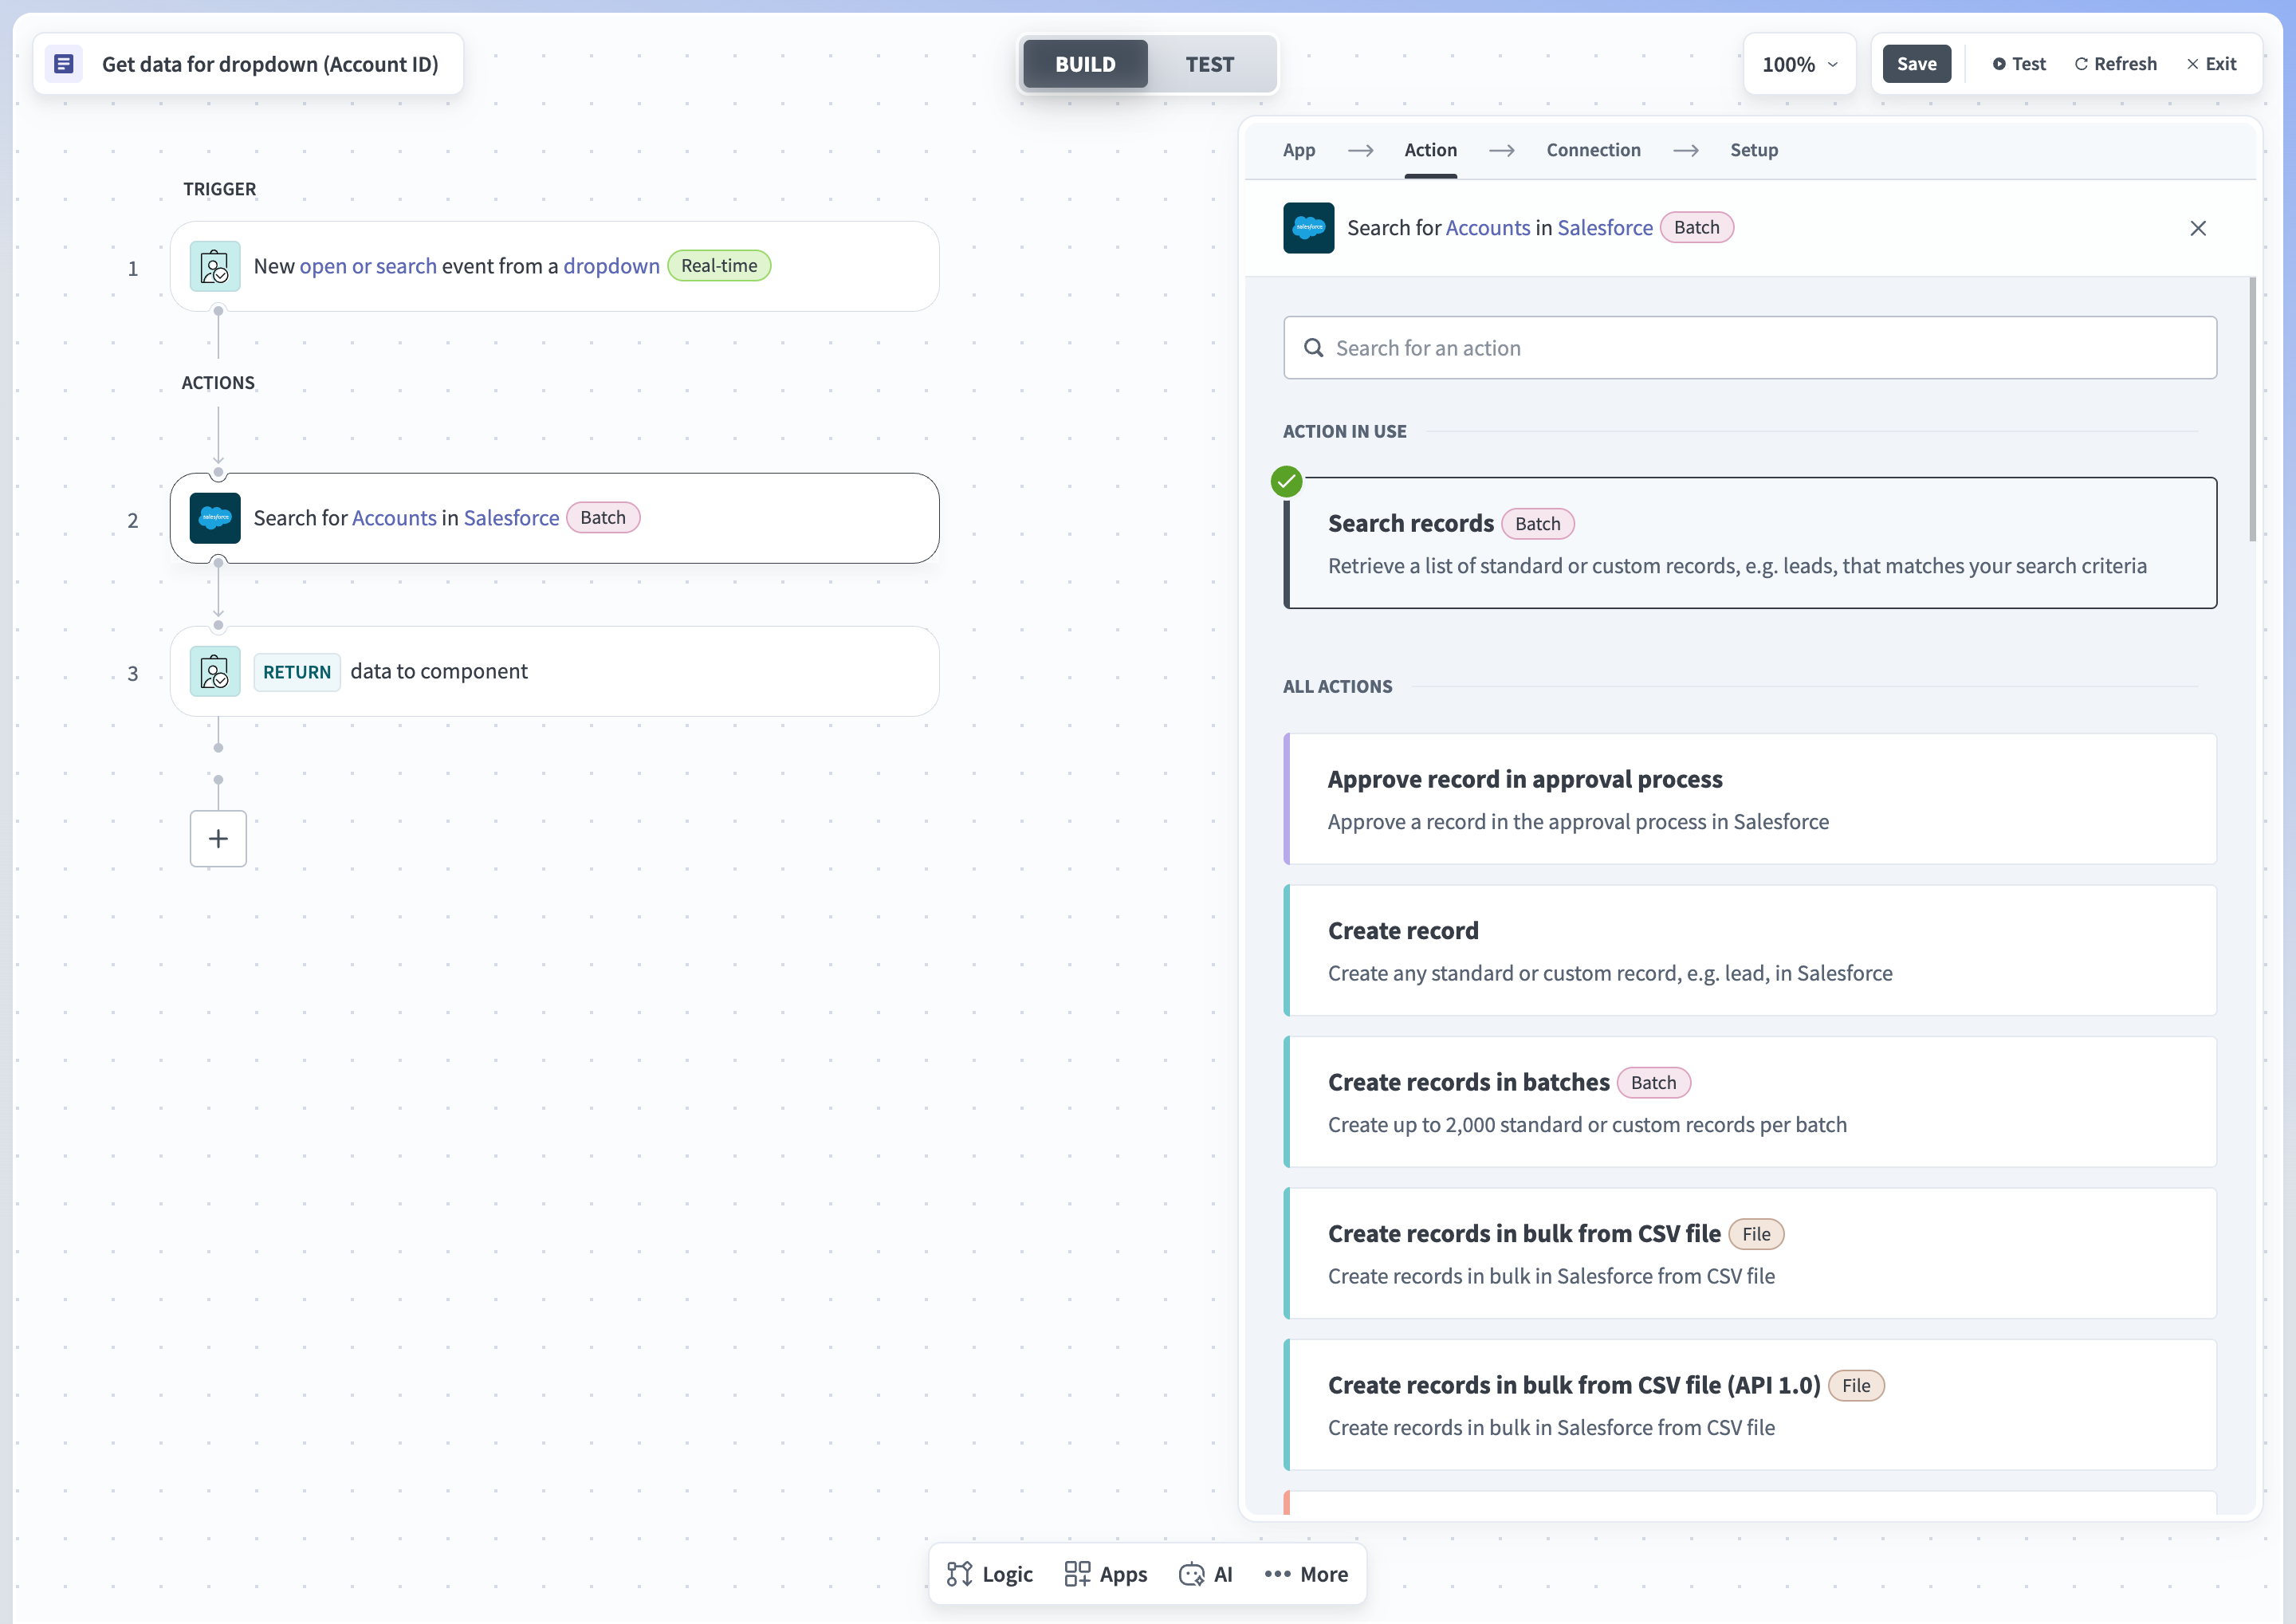2296x1624 pixels.
Task: Click the File badge on CSV file action
Action: [x=1756, y=1234]
